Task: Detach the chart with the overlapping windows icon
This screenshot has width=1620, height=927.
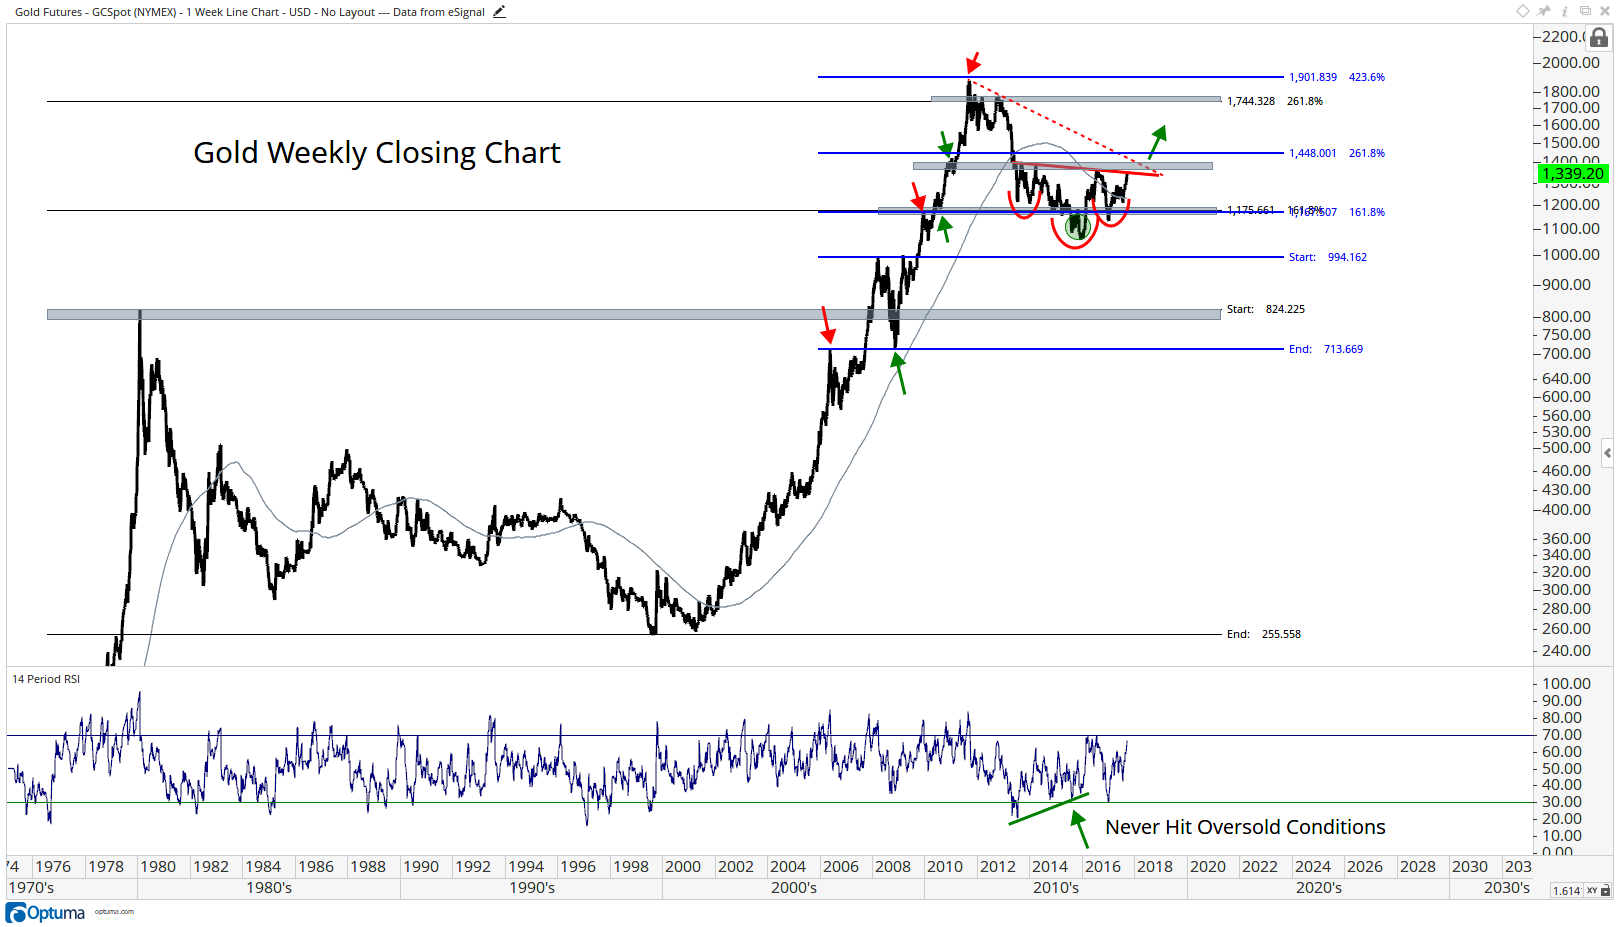Action: 1585,10
